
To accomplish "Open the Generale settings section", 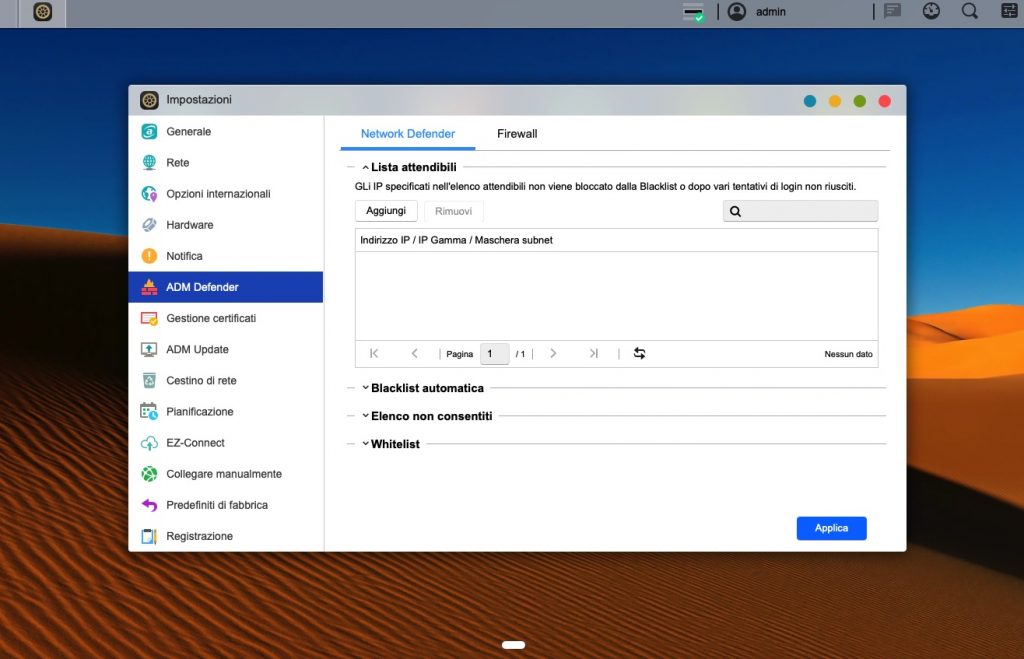I will [188, 132].
